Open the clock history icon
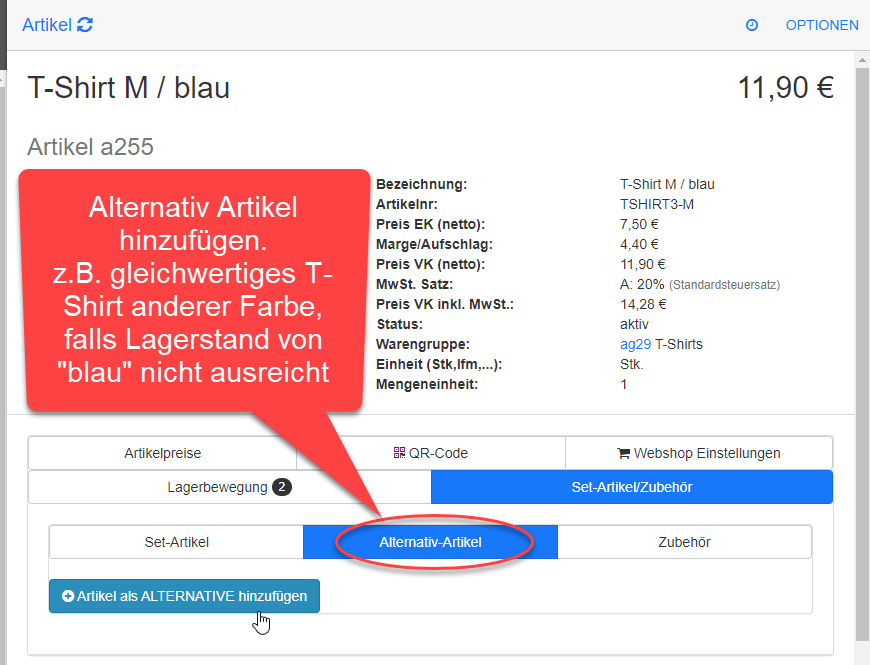Image resolution: width=870 pixels, height=665 pixels. (x=752, y=25)
